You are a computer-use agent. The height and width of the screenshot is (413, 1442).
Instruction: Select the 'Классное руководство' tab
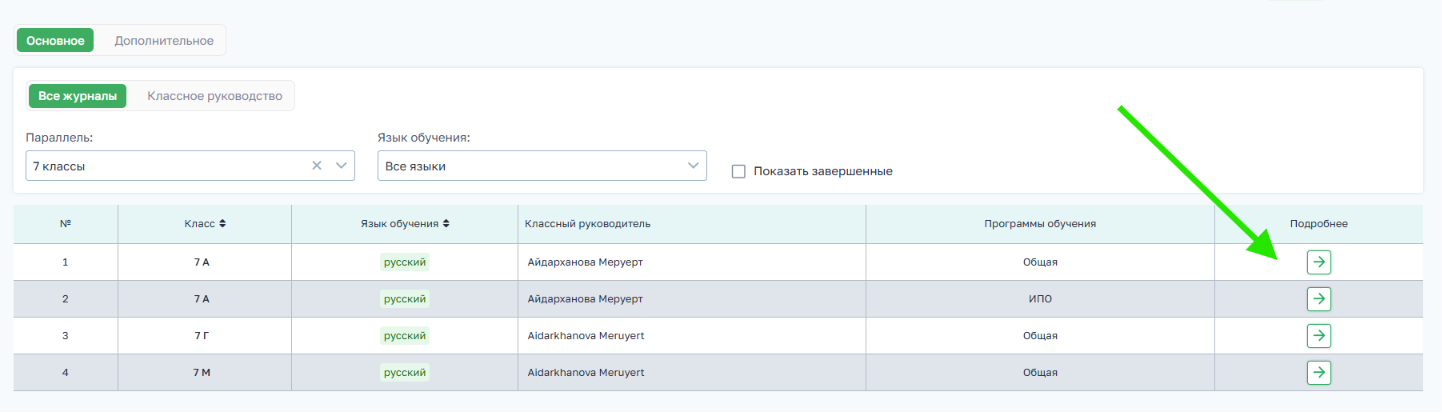point(215,96)
